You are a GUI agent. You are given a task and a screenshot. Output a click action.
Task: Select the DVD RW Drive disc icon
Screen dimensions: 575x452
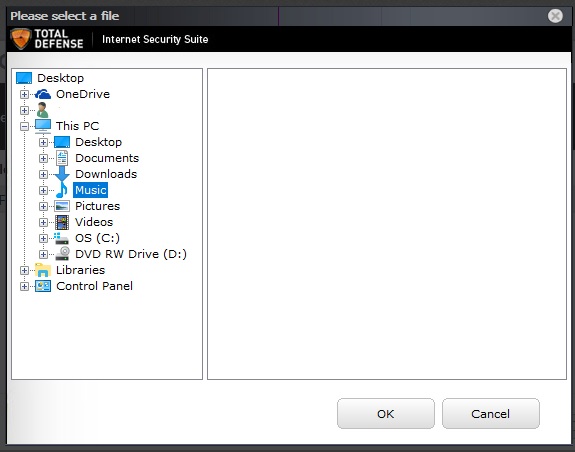click(x=62, y=254)
